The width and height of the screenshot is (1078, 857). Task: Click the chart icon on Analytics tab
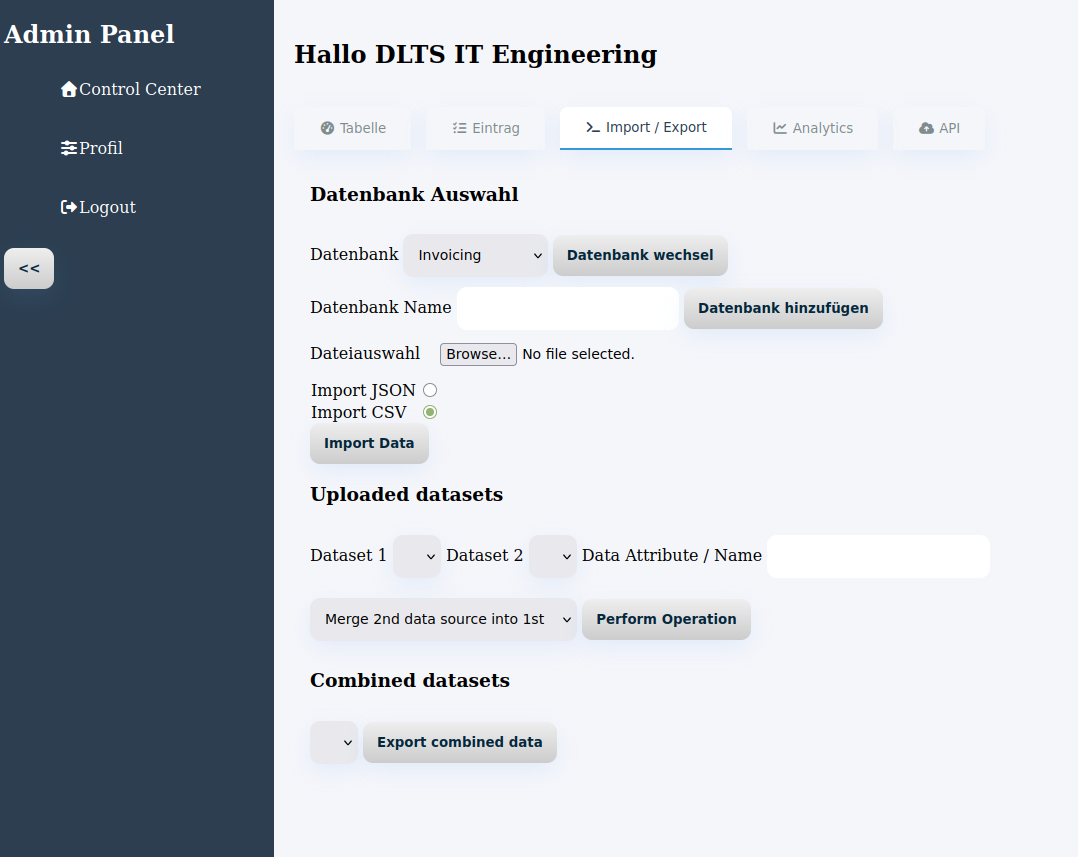[x=780, y=128]
